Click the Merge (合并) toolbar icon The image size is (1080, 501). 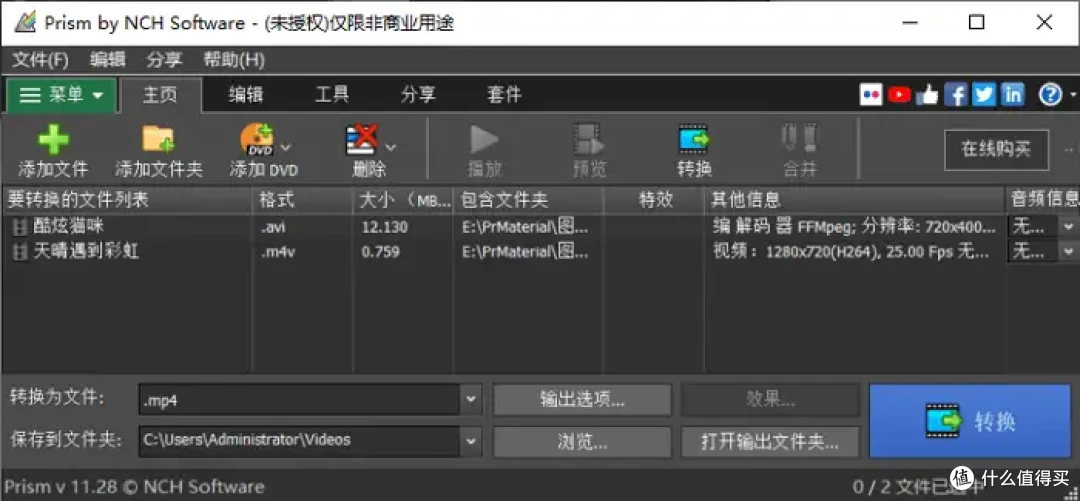[799, 139]
